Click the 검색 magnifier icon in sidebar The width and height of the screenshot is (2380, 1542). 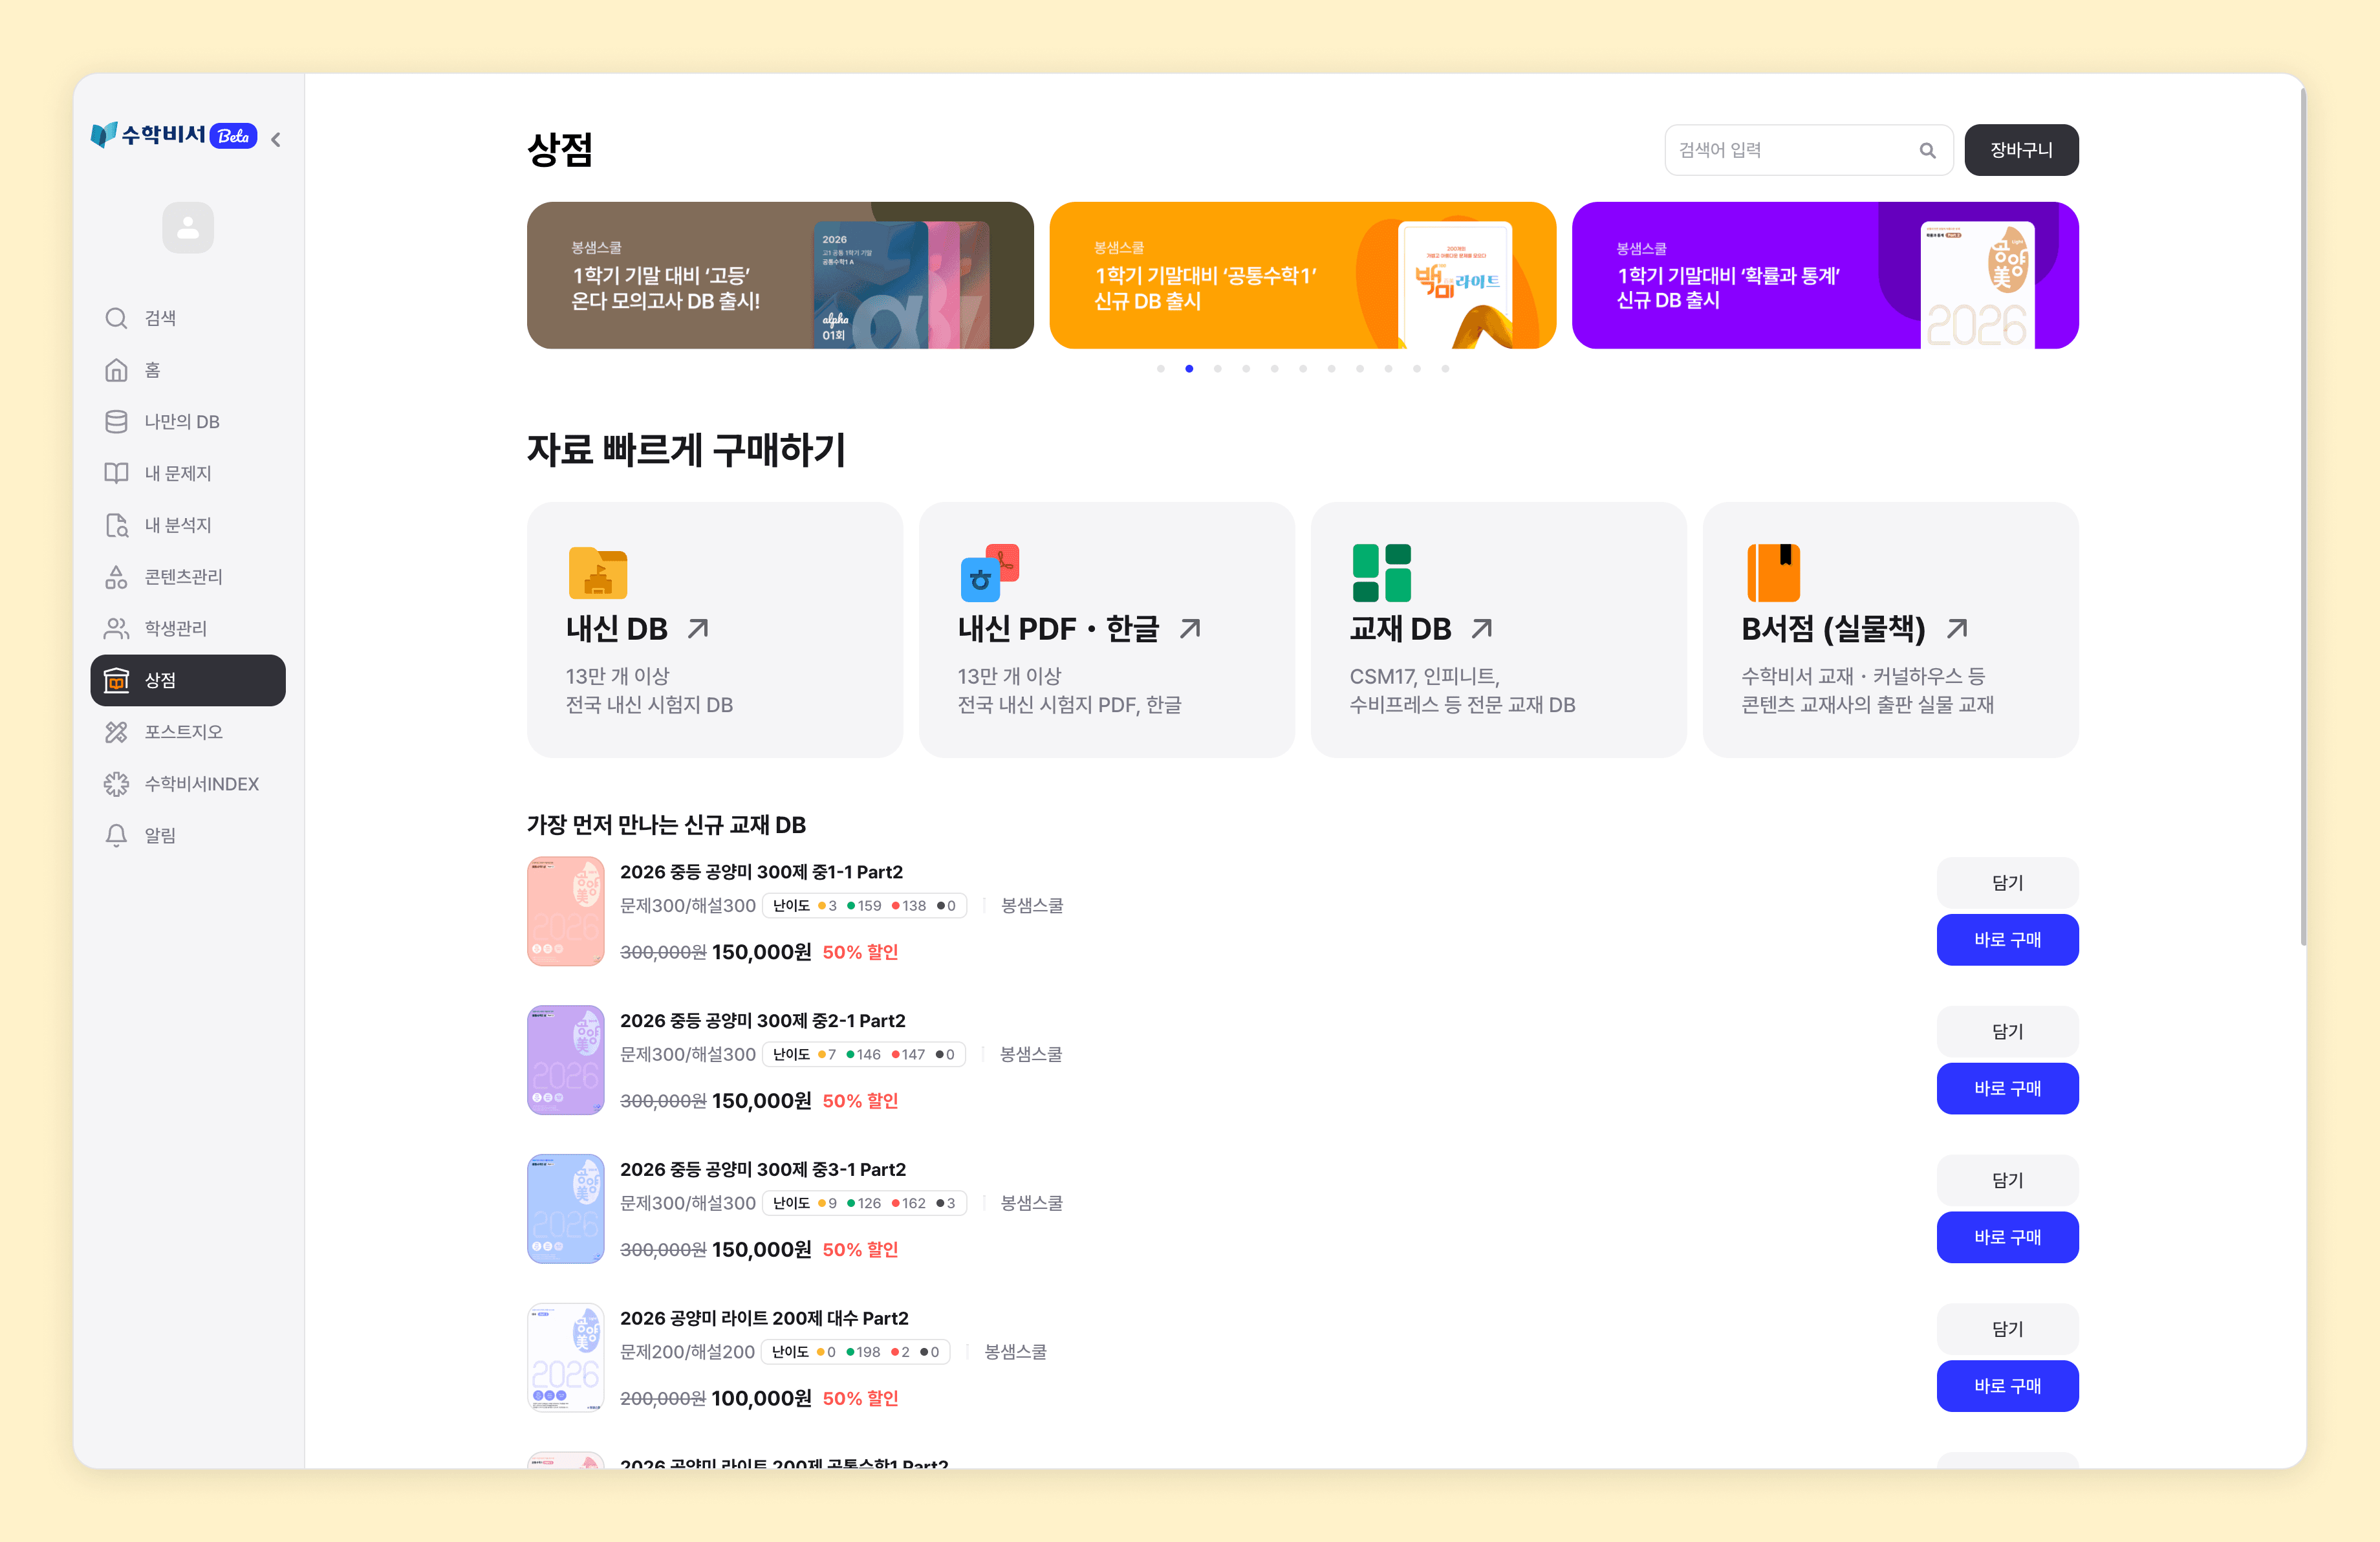[x=116, y=318]
